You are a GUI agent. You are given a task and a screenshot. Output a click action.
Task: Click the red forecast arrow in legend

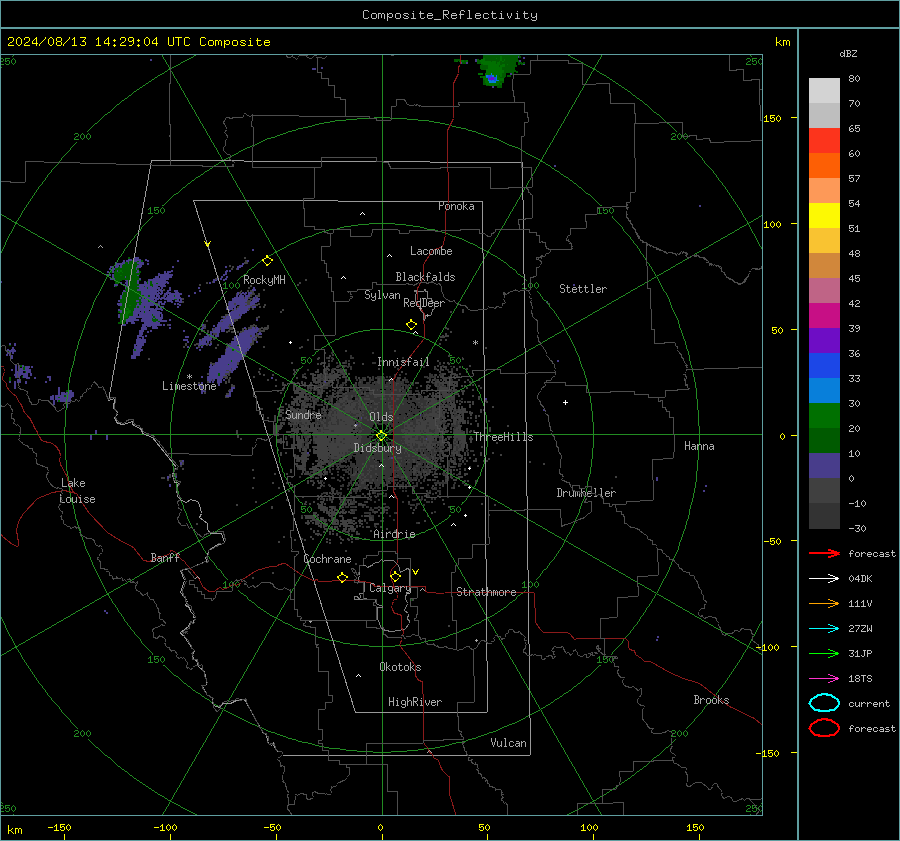click(x=824, y=553)
